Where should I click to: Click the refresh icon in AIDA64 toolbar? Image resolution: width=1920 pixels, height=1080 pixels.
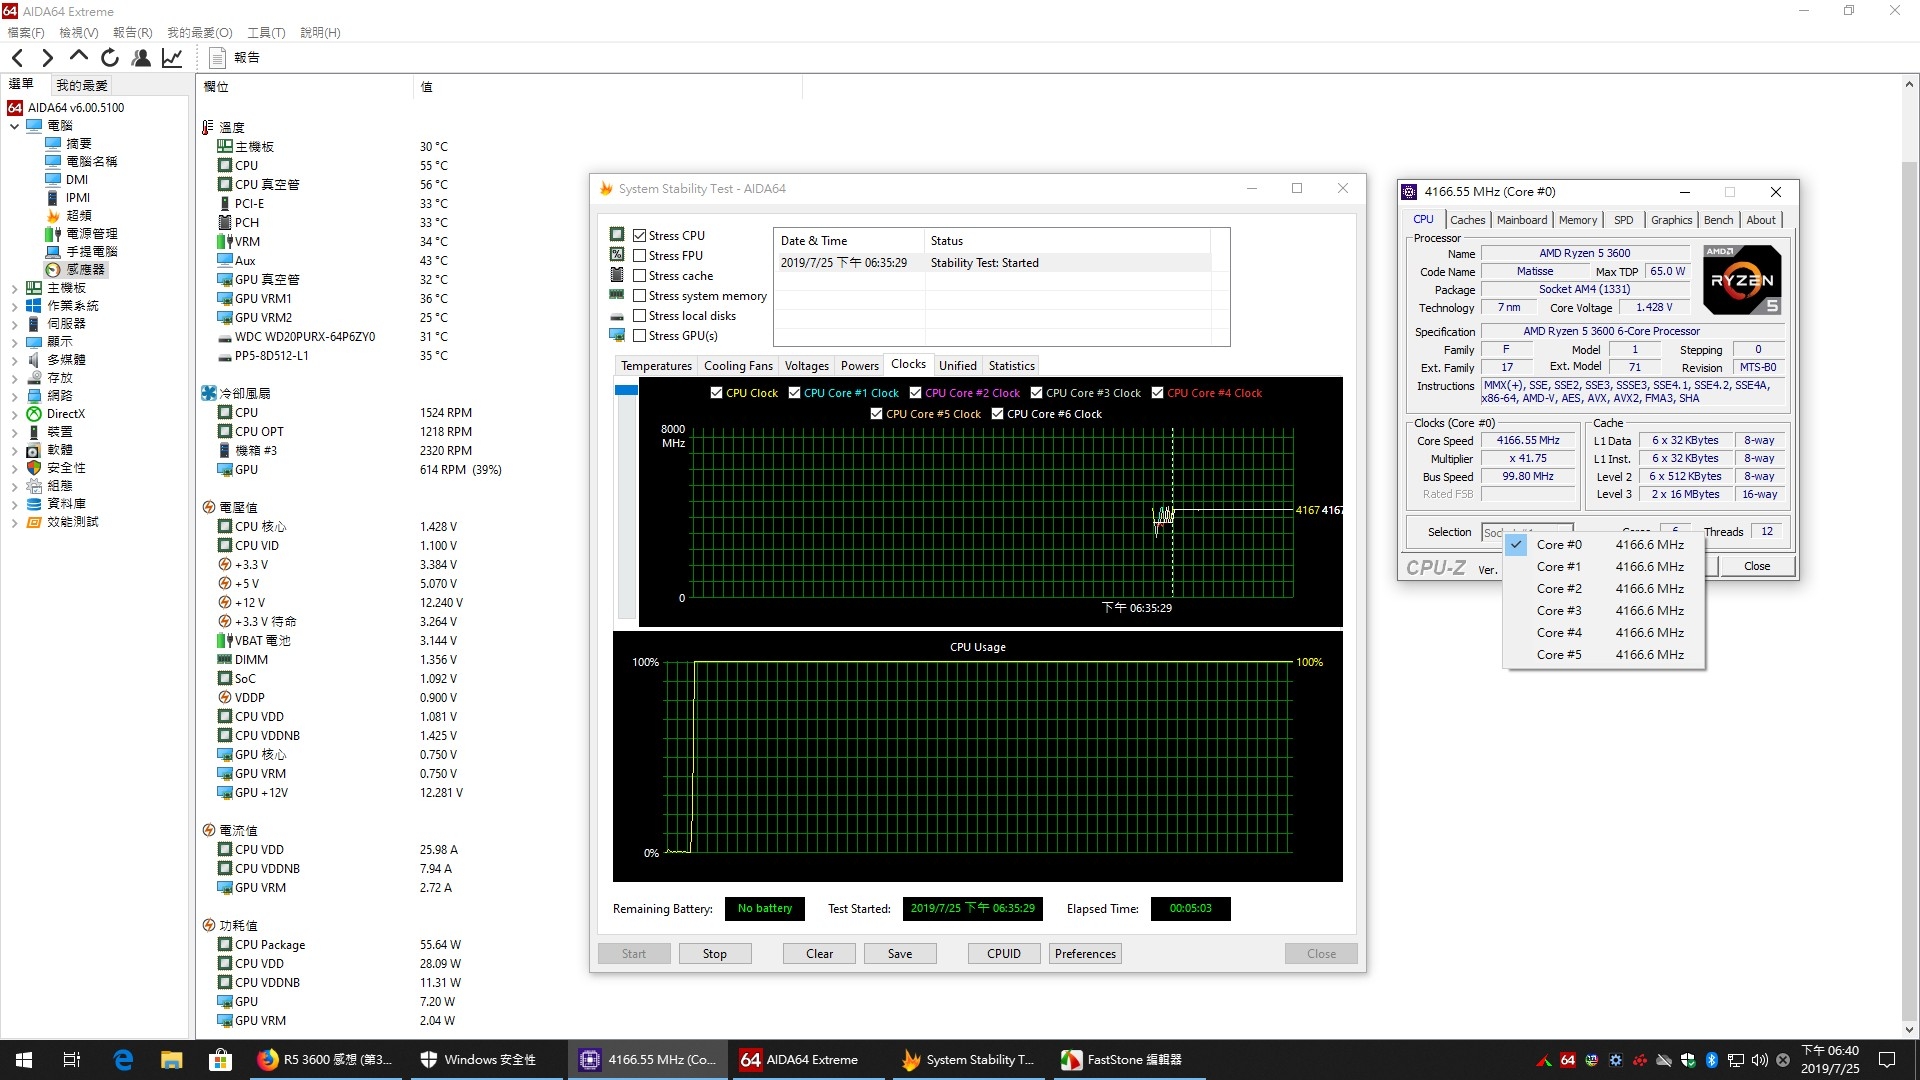pyautogui.click(x=110, y=58)
